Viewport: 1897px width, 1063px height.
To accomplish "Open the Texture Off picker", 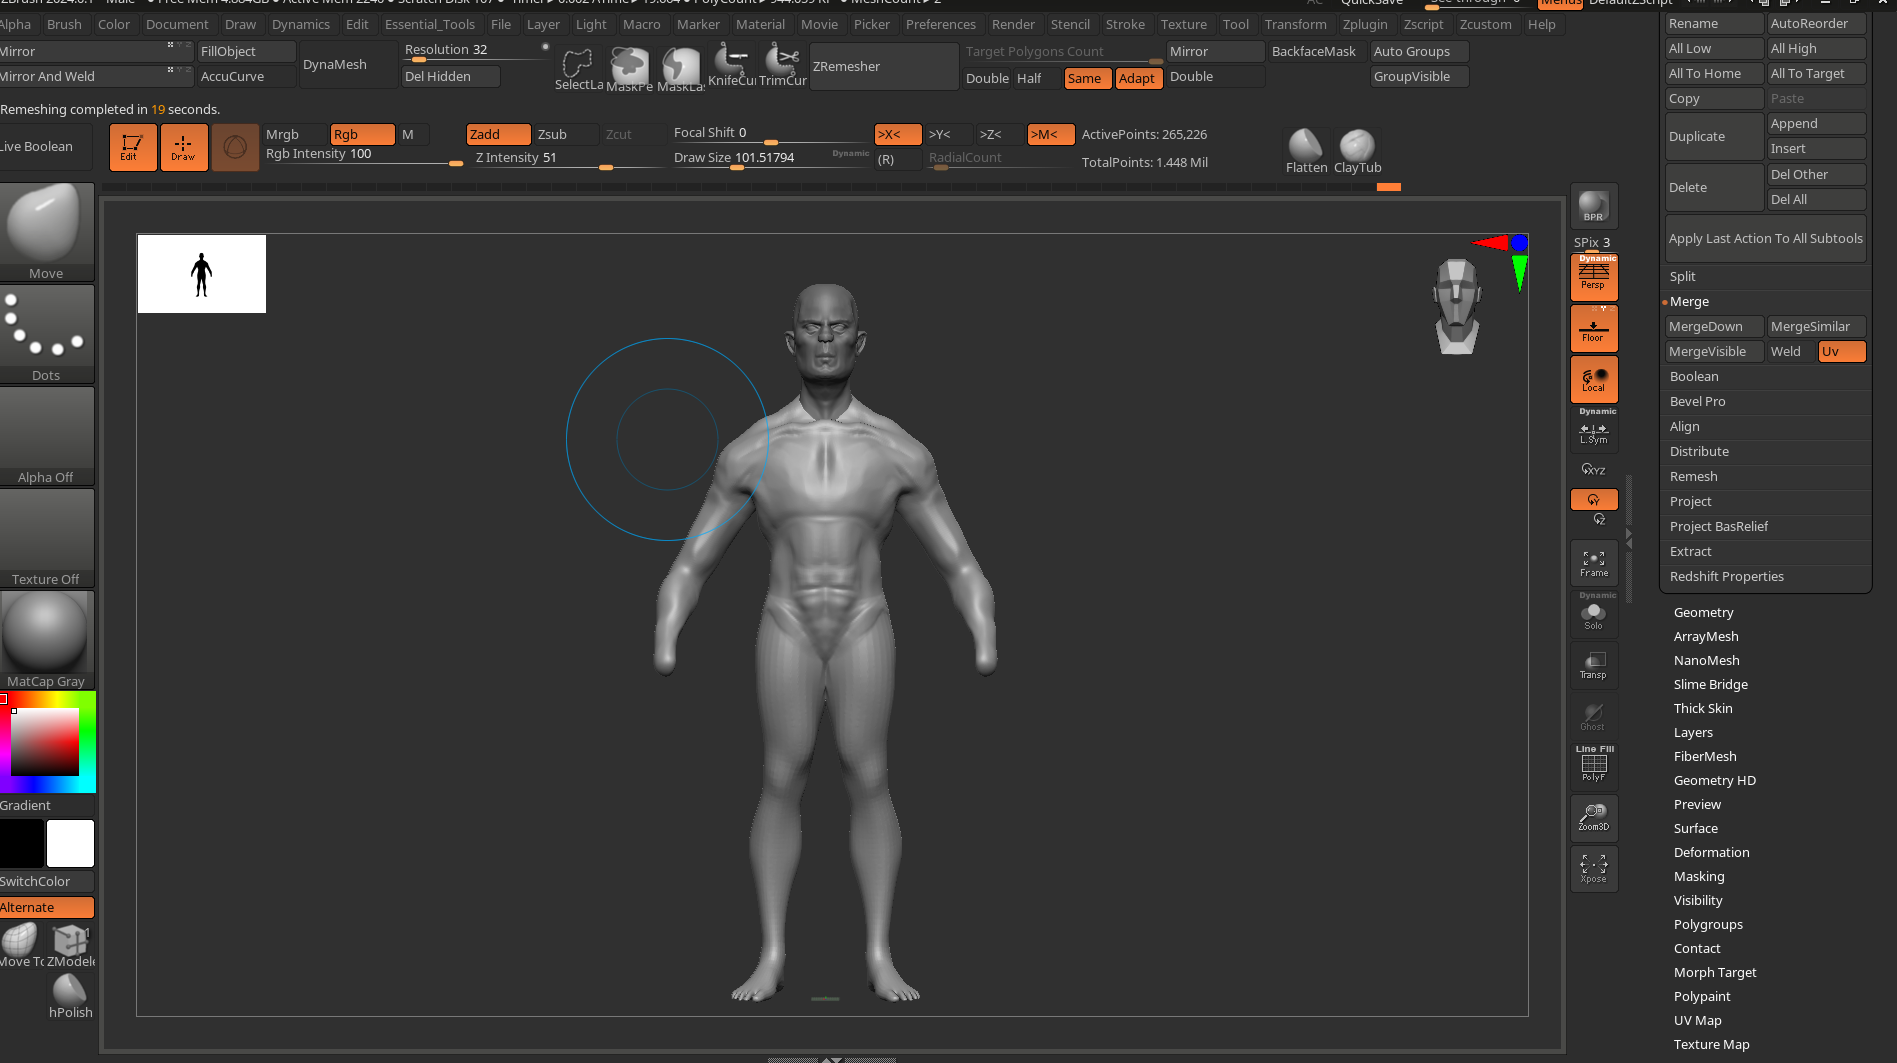I will tap(46, 538).
